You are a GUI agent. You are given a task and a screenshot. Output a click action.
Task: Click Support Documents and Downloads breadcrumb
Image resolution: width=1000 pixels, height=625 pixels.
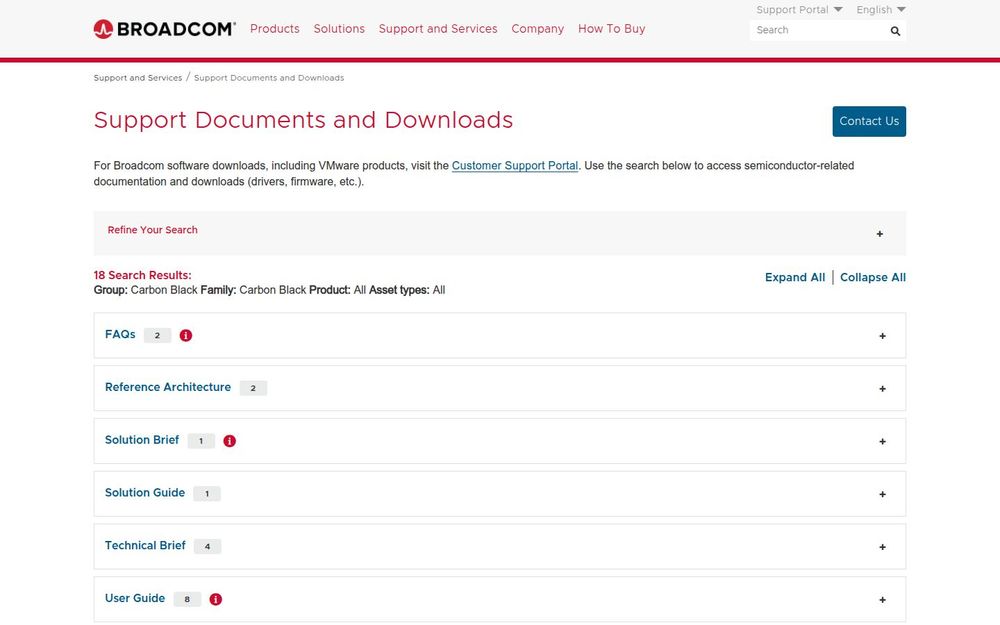[x=269, y=78]
